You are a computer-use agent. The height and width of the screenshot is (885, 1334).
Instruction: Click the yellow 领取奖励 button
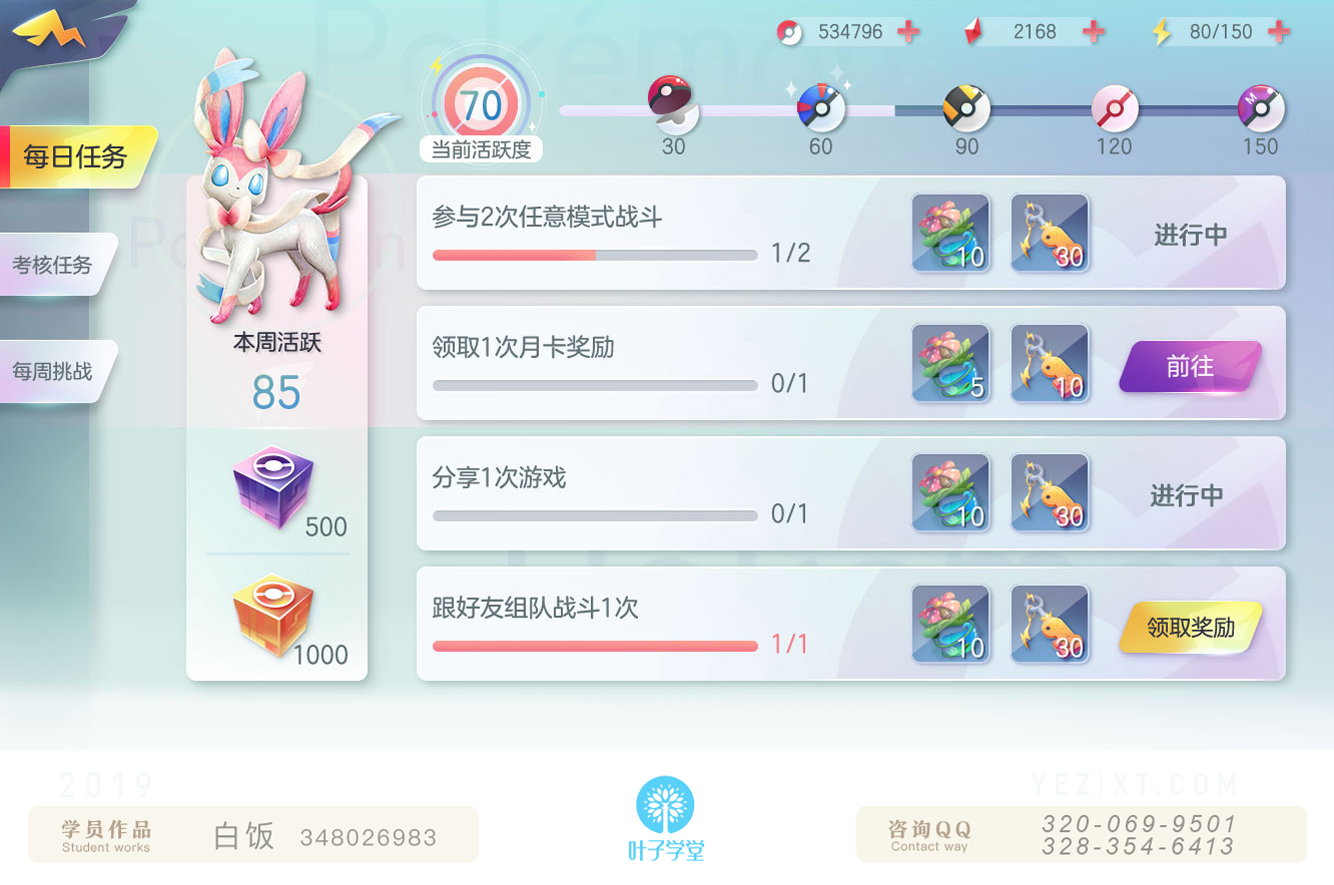point(1190,627)
